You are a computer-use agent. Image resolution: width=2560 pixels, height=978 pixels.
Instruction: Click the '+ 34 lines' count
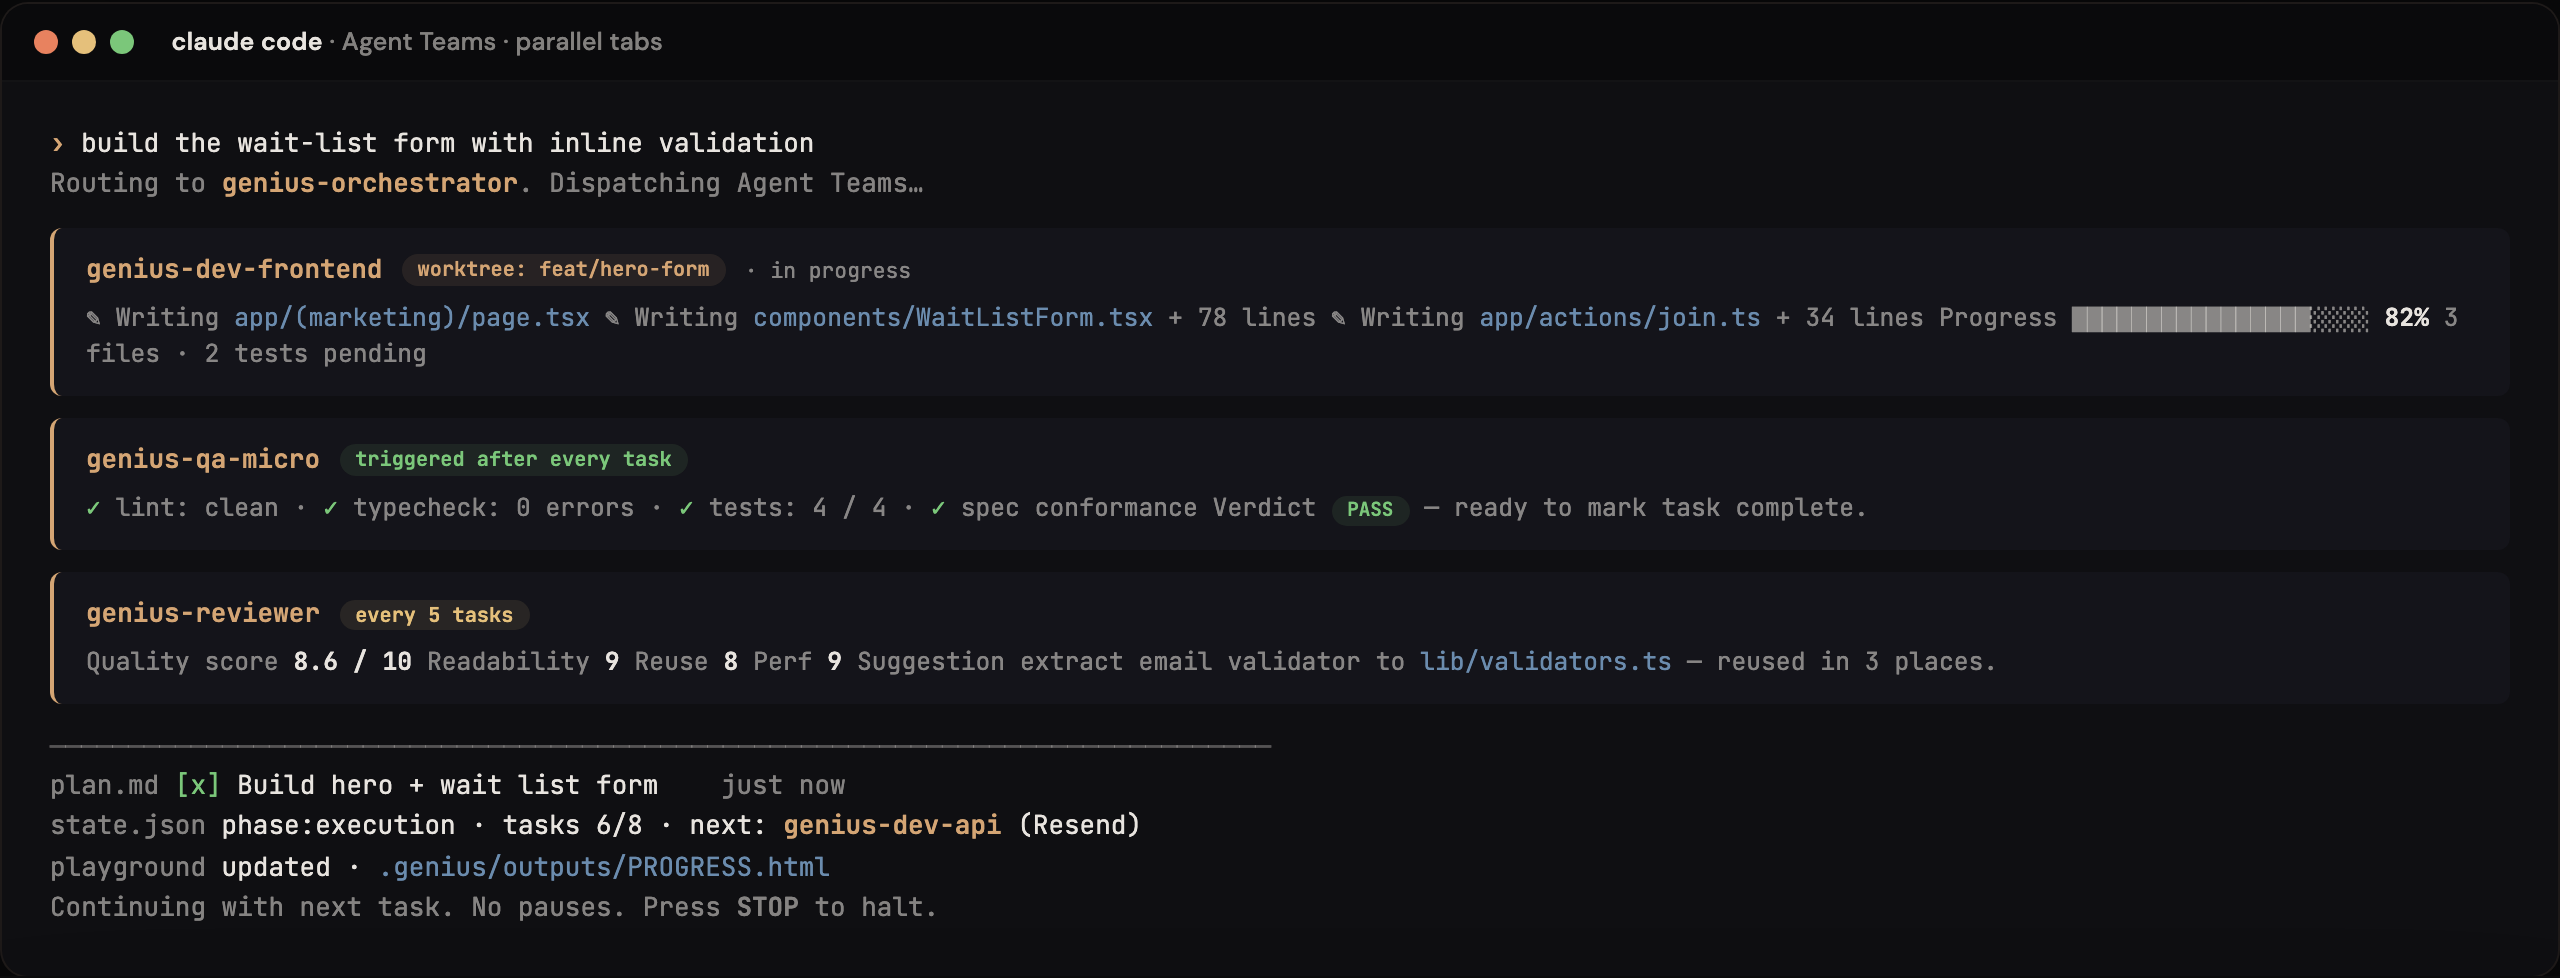1849,318
